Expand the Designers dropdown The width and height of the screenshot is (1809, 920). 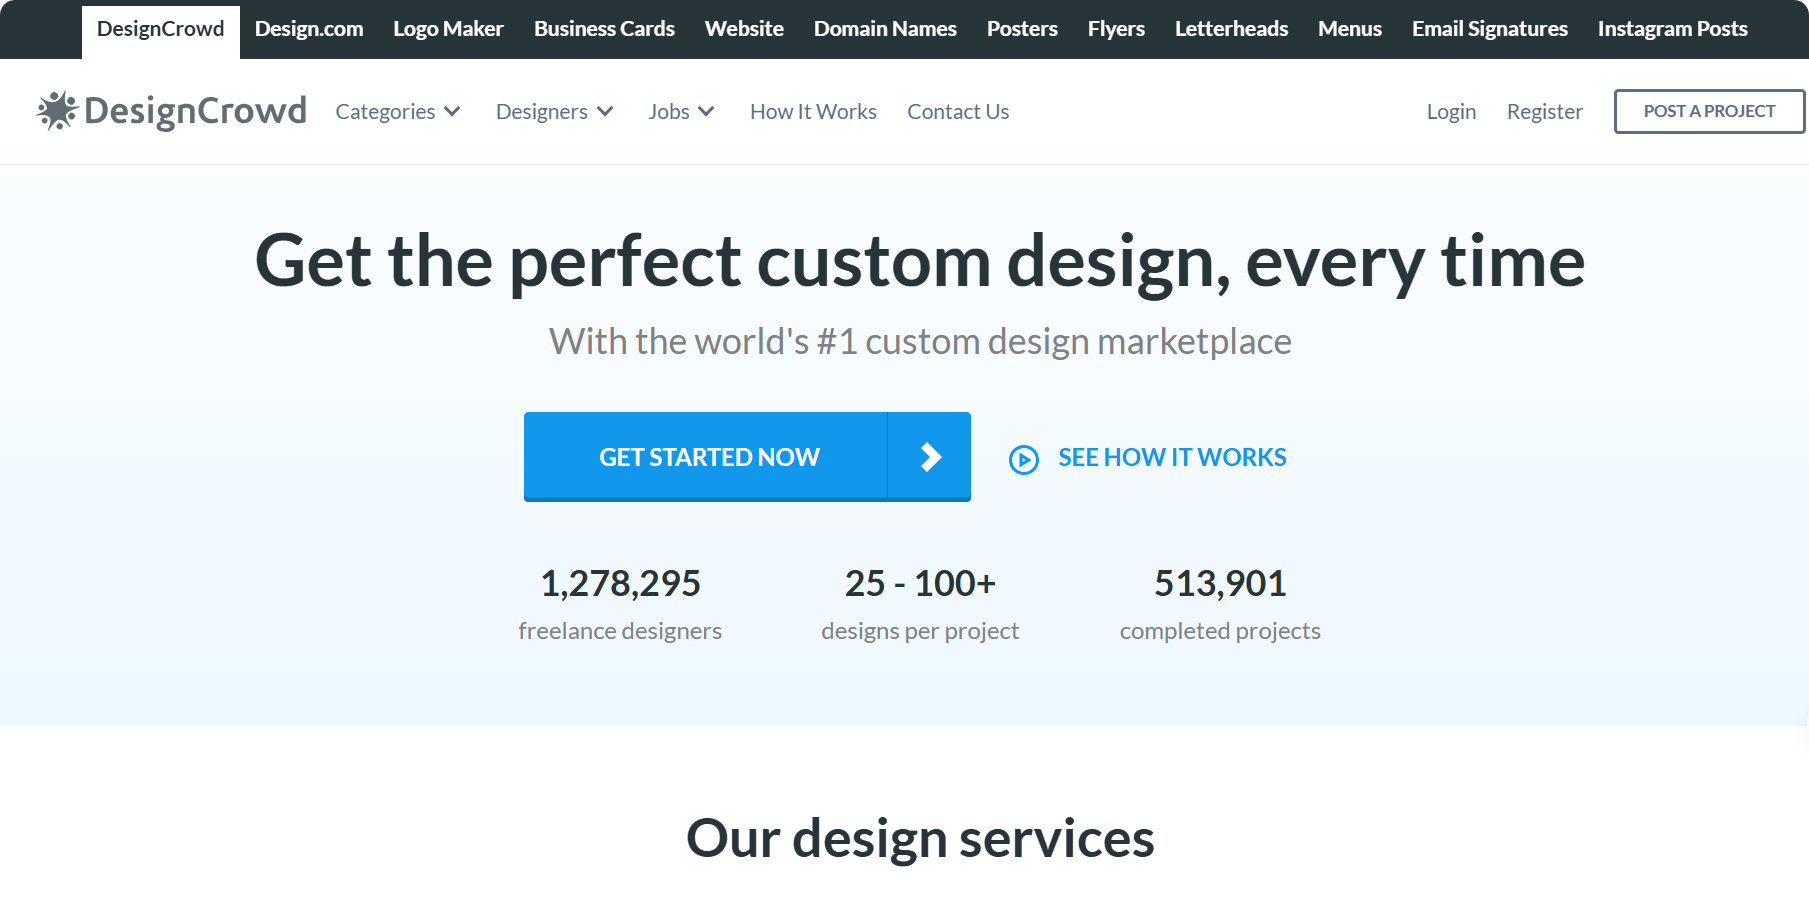pos(555,112)
